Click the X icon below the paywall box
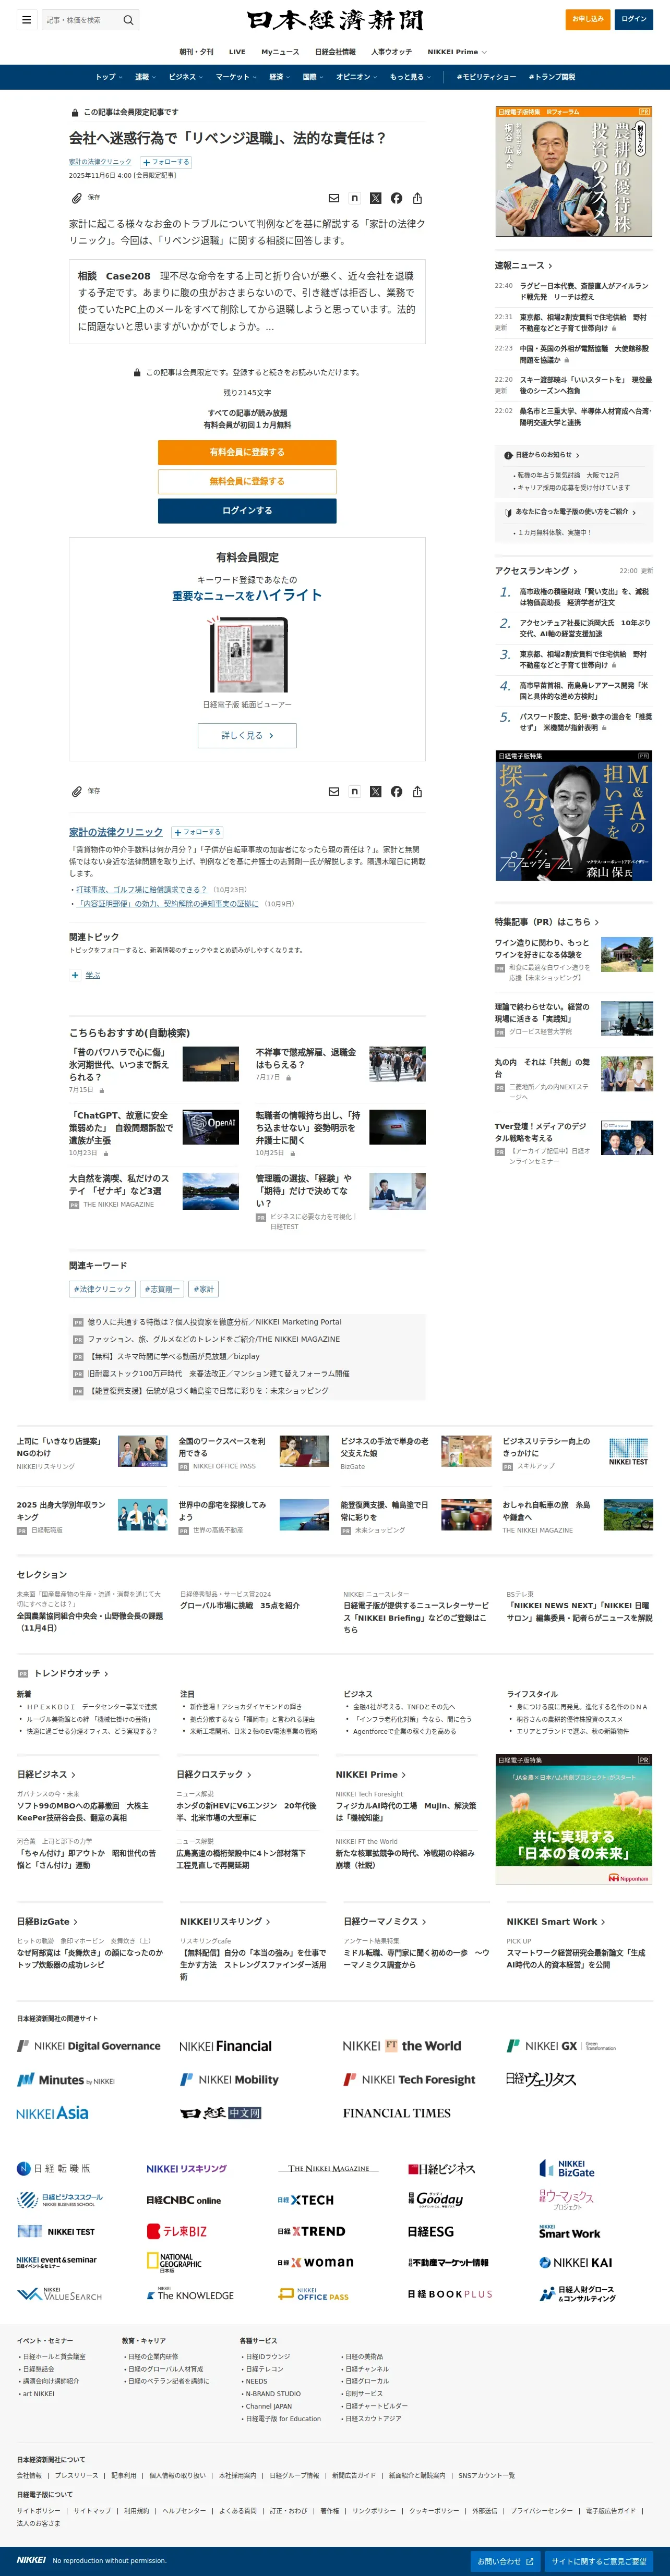670x2576 pixels. pos(376,791)
